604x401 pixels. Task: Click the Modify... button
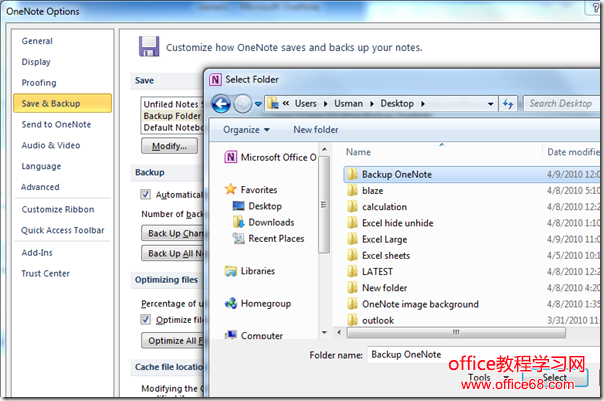tap(169, 147)
